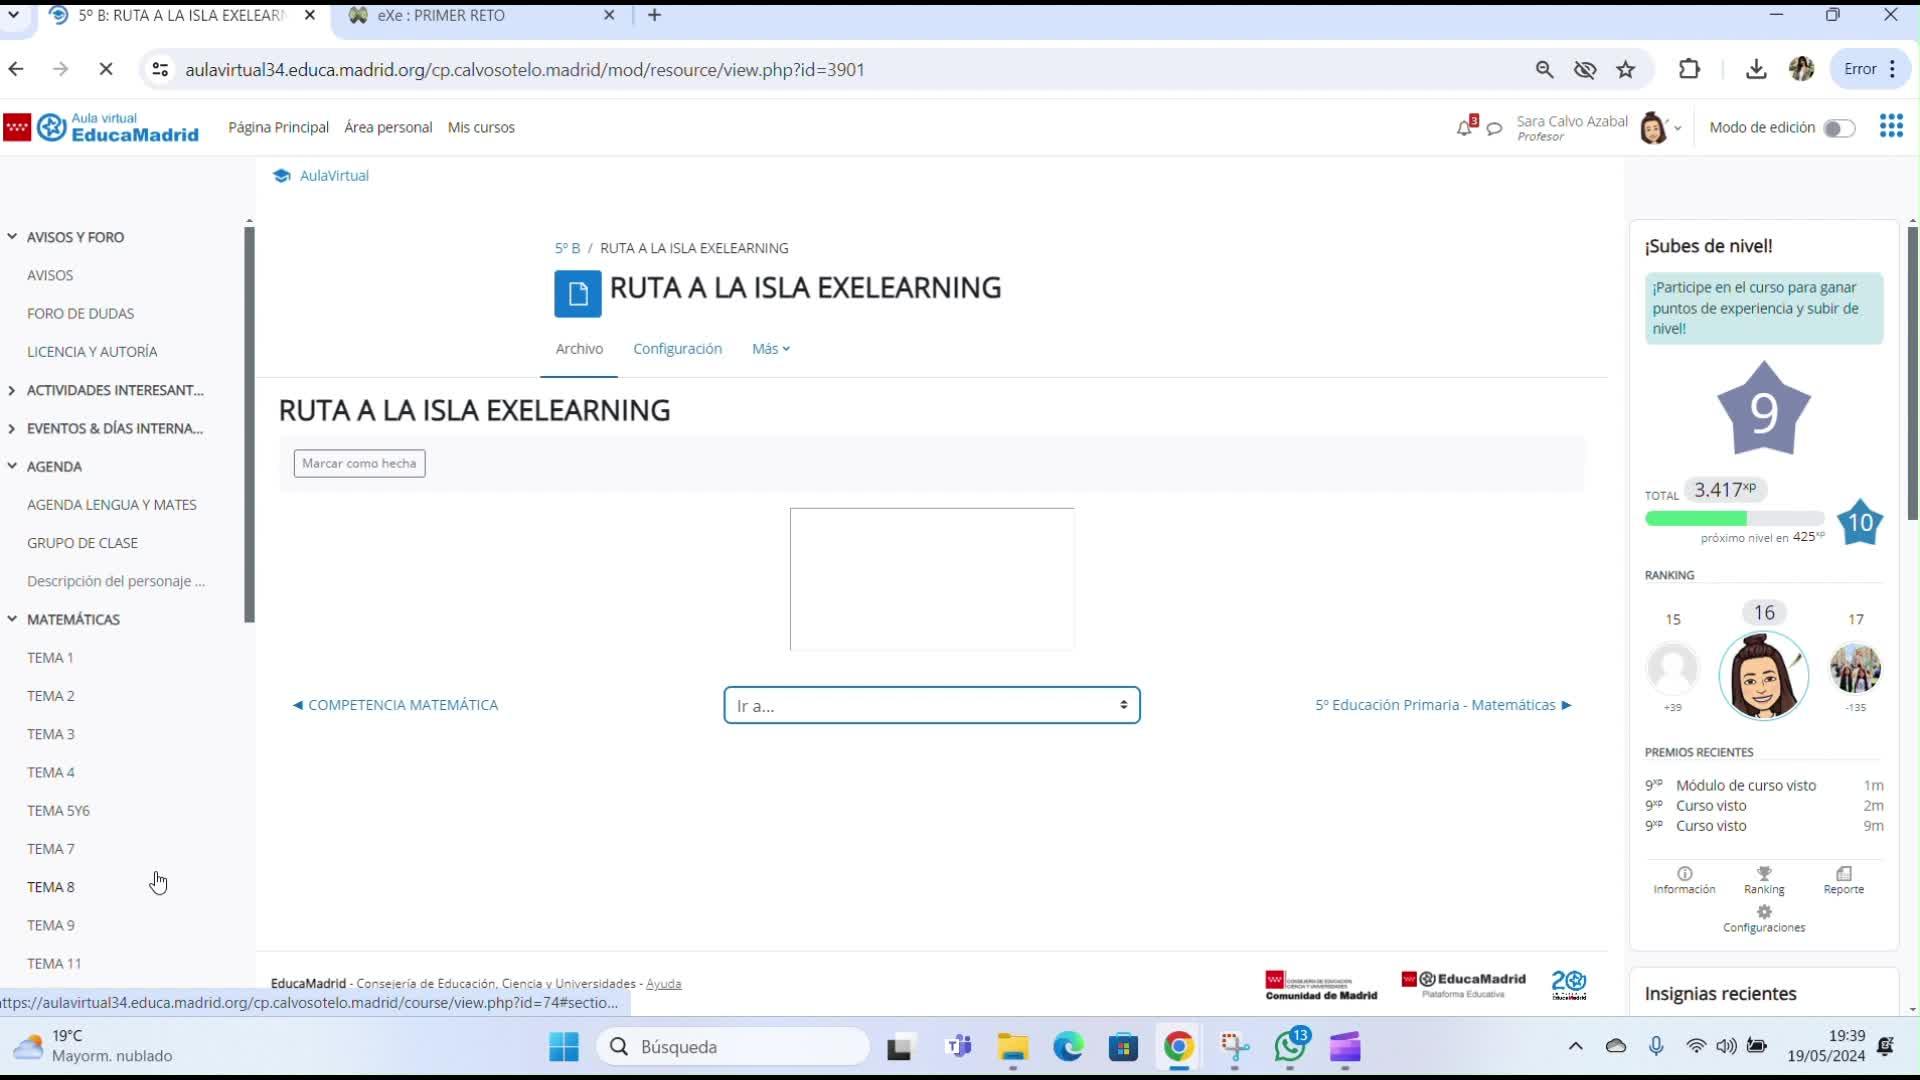Select TEMA 8 in the course index

tap(51, 887)
